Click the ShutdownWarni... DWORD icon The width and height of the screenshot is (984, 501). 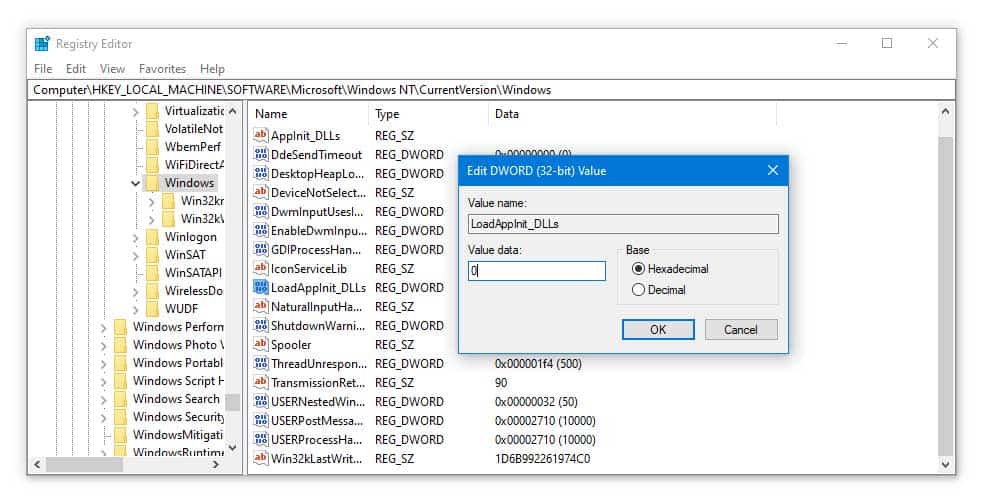[x=260, y=325]
